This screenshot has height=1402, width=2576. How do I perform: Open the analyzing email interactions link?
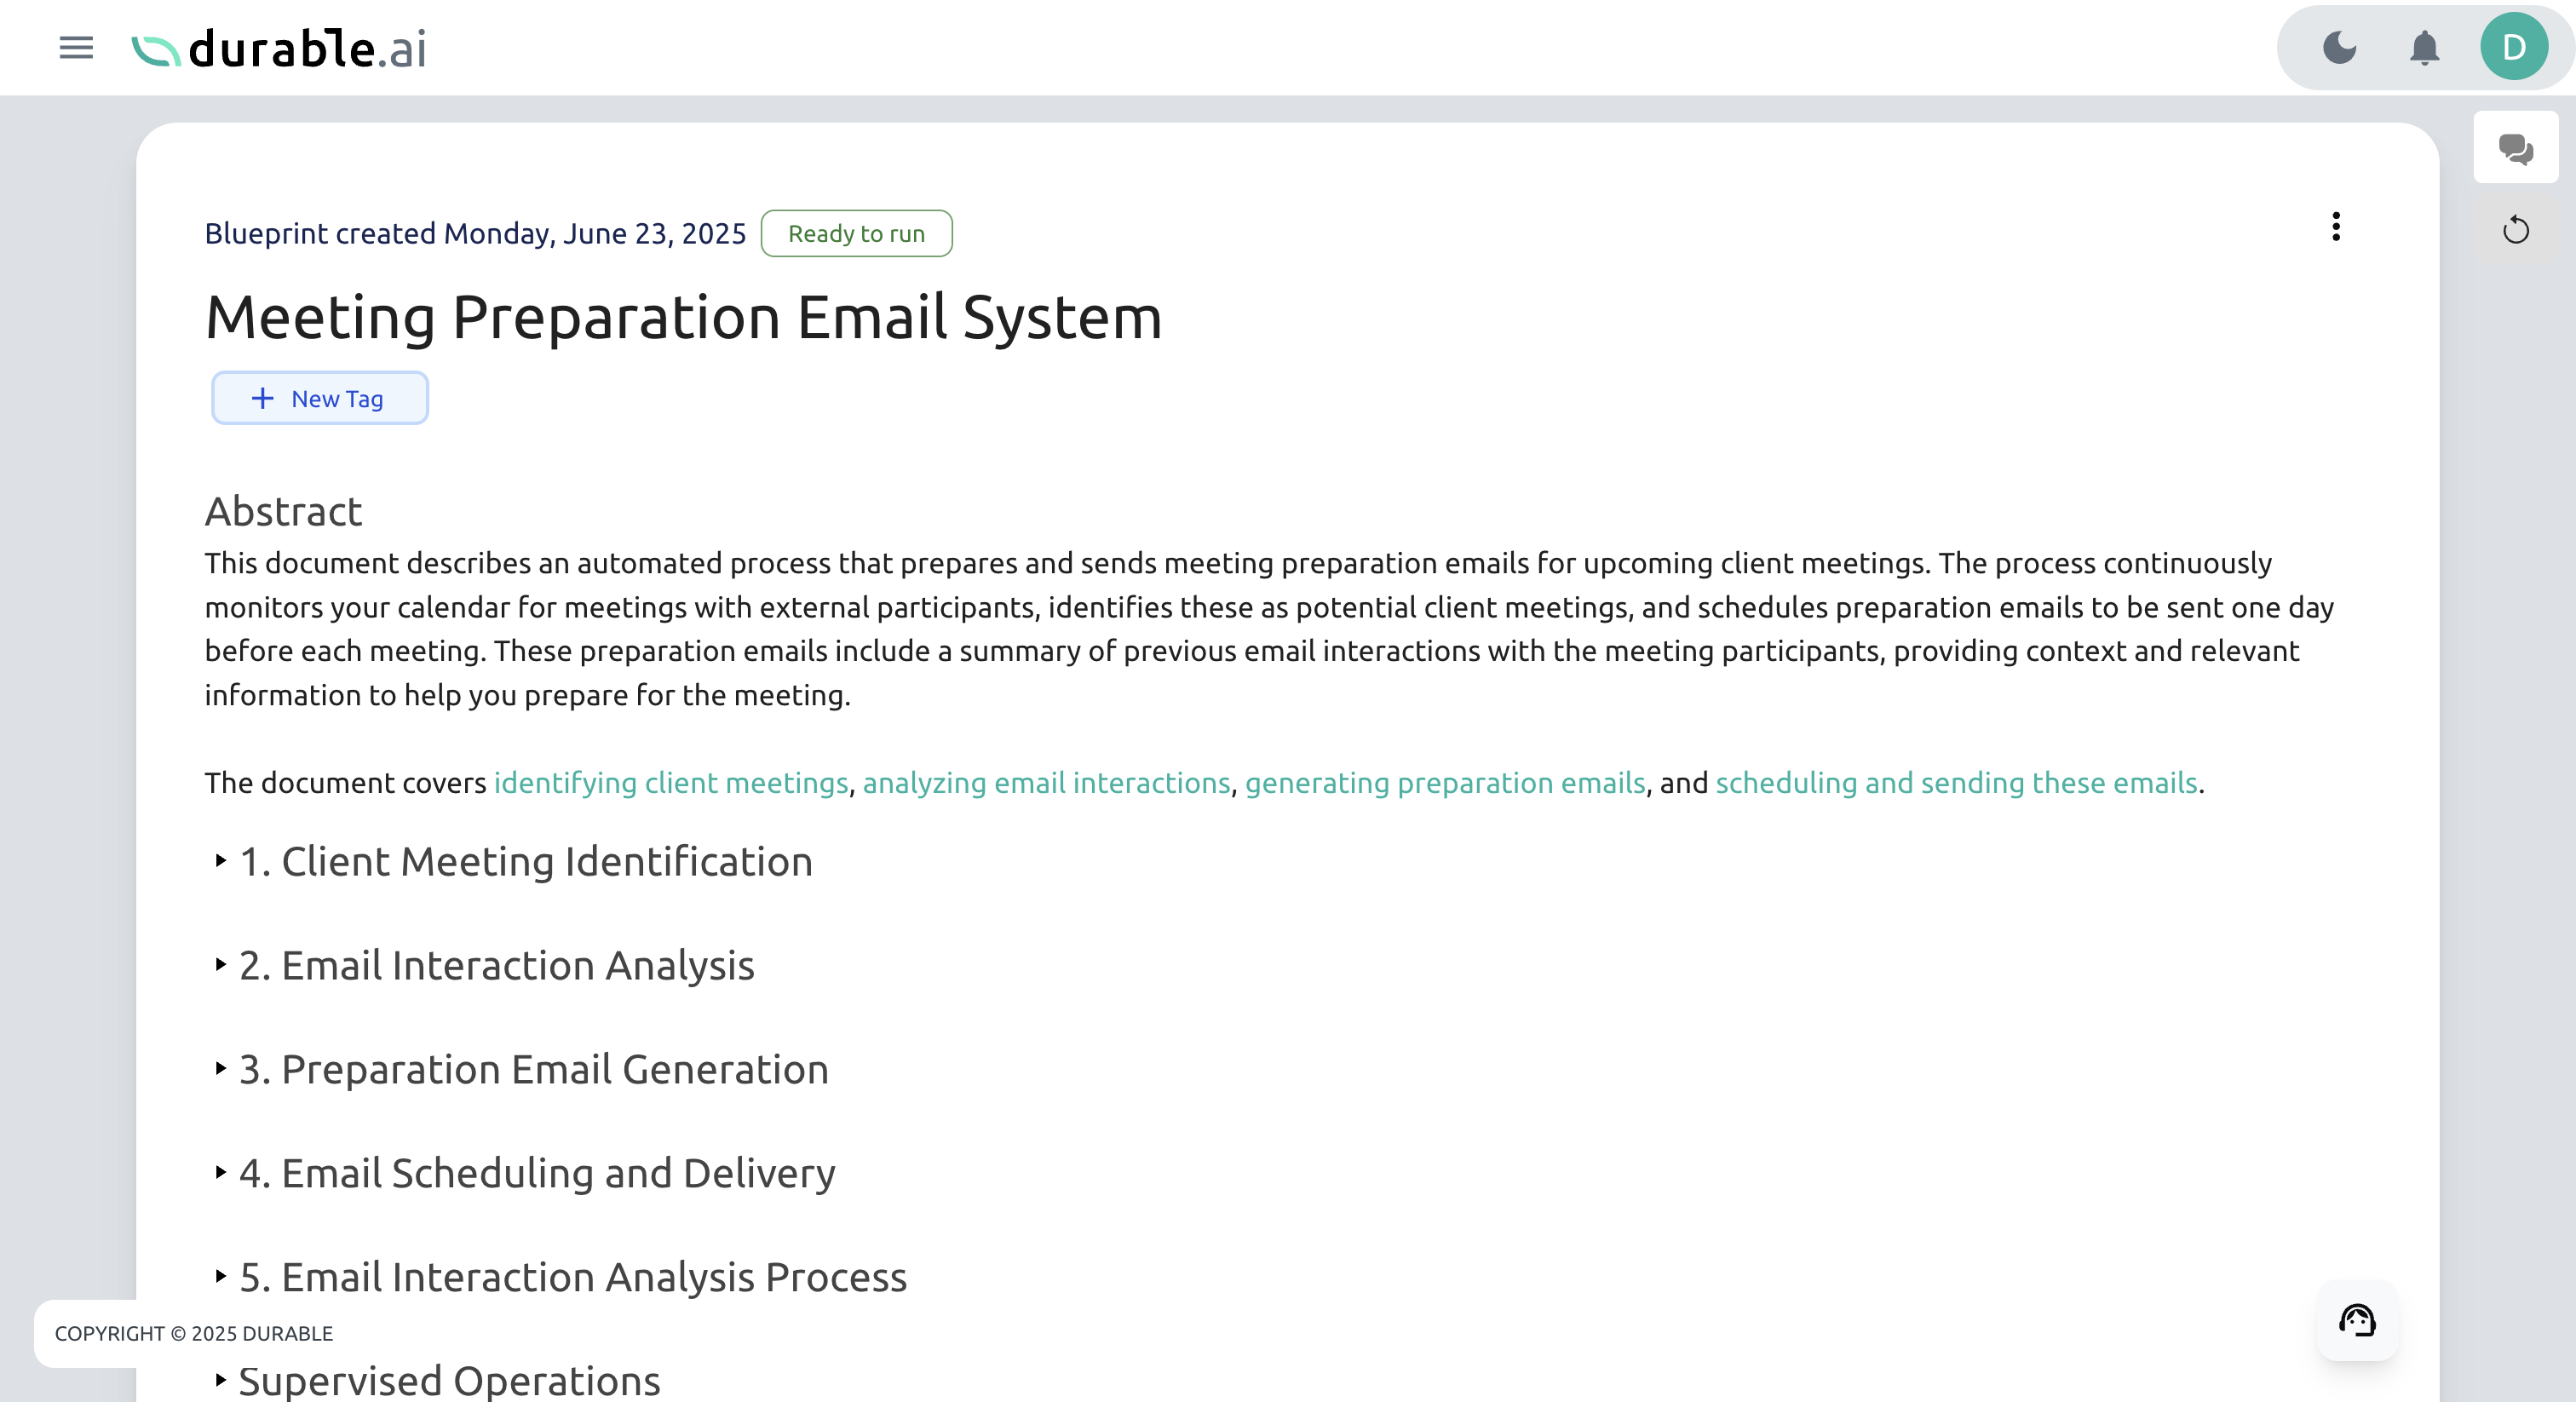tap(1046, 782)
